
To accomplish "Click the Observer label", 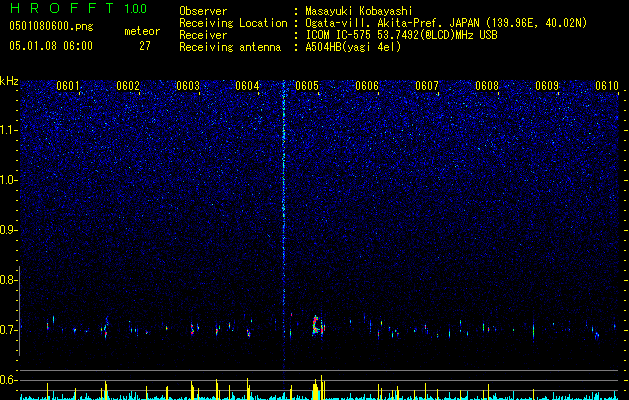I will (203, 11).
